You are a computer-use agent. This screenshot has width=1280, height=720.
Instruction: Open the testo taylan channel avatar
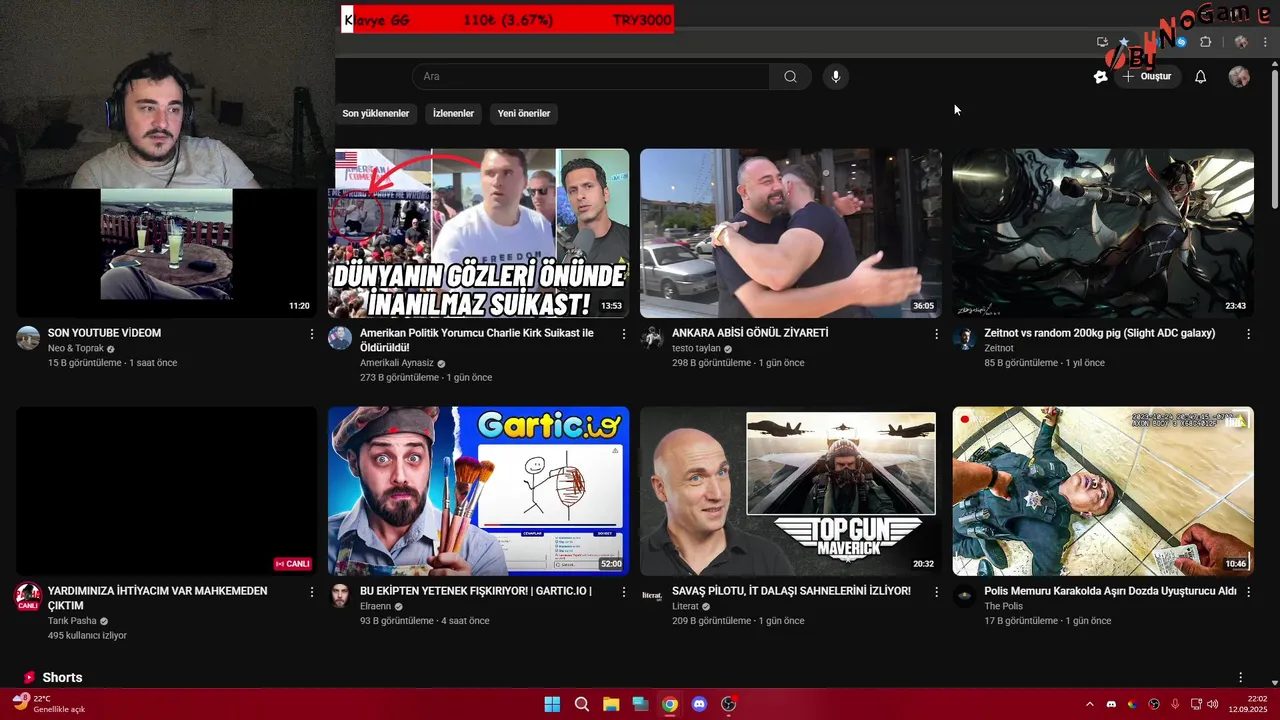point(652,338)
